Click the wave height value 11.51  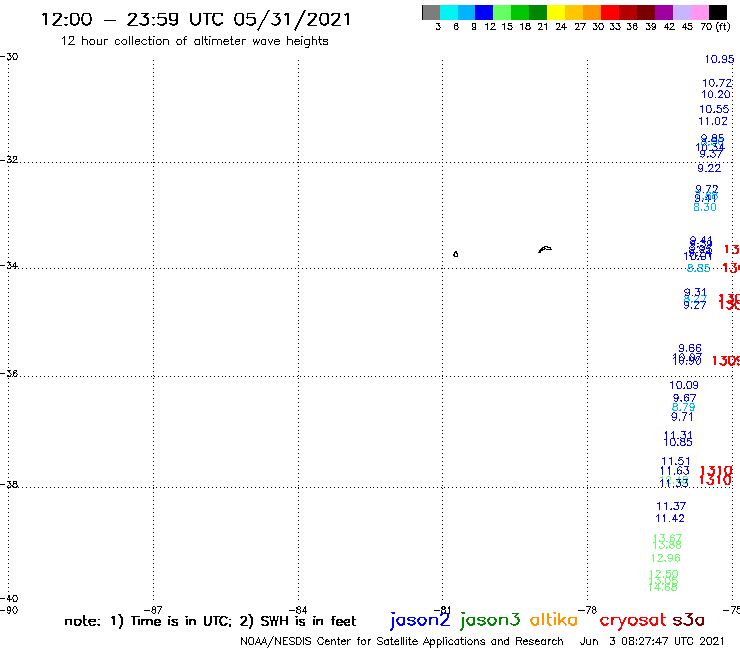pyautogui.click(x=676, y=461)
